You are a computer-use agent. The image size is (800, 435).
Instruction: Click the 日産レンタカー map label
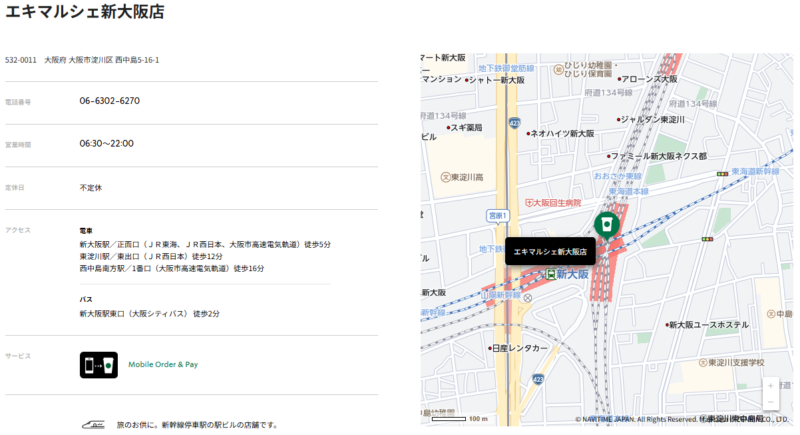(x=519, y=348)
